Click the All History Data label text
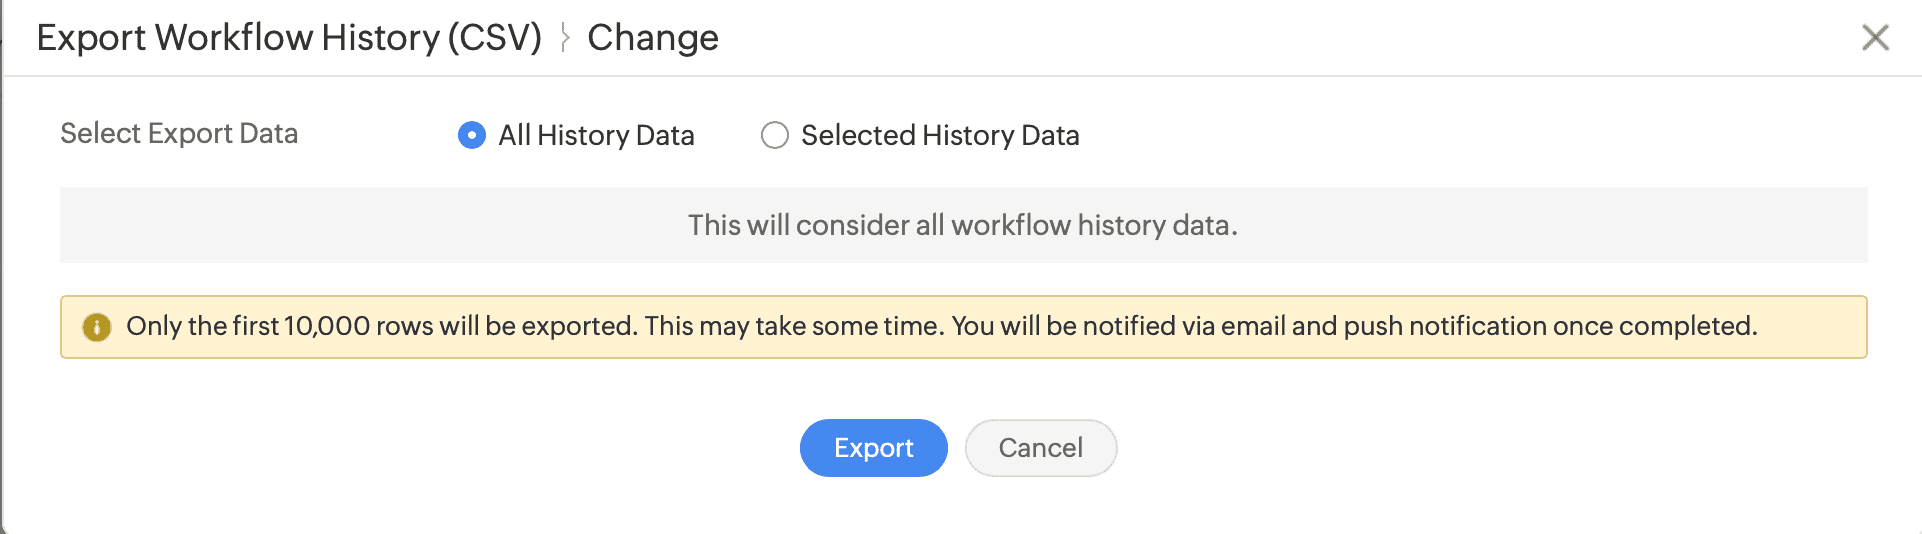 pyautogui.click(x=596, y=135)
